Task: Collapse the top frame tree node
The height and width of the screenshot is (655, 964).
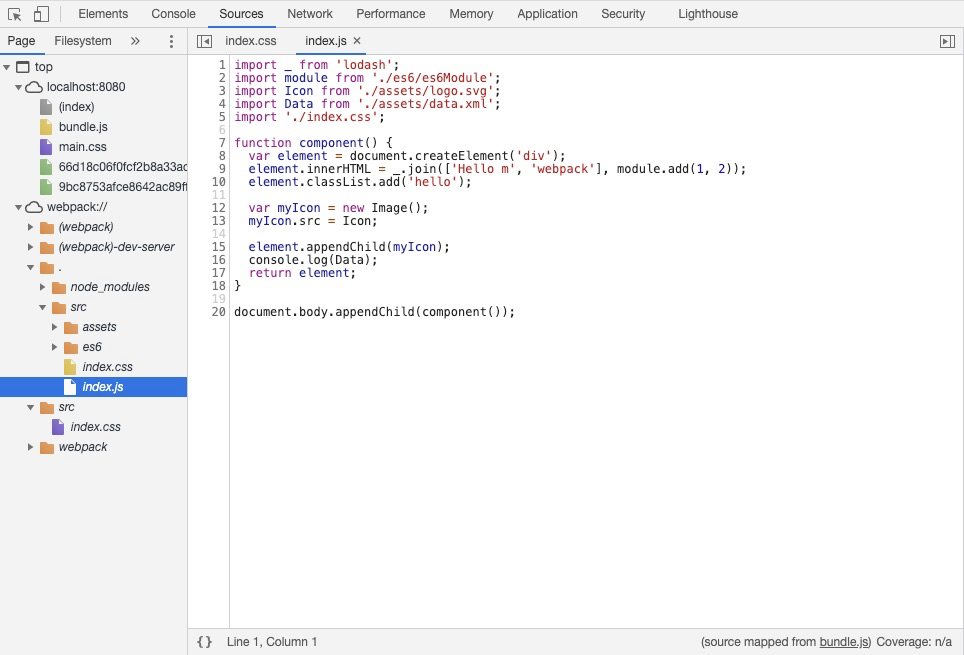Action: pyautogui.click(x=7, y=67)
